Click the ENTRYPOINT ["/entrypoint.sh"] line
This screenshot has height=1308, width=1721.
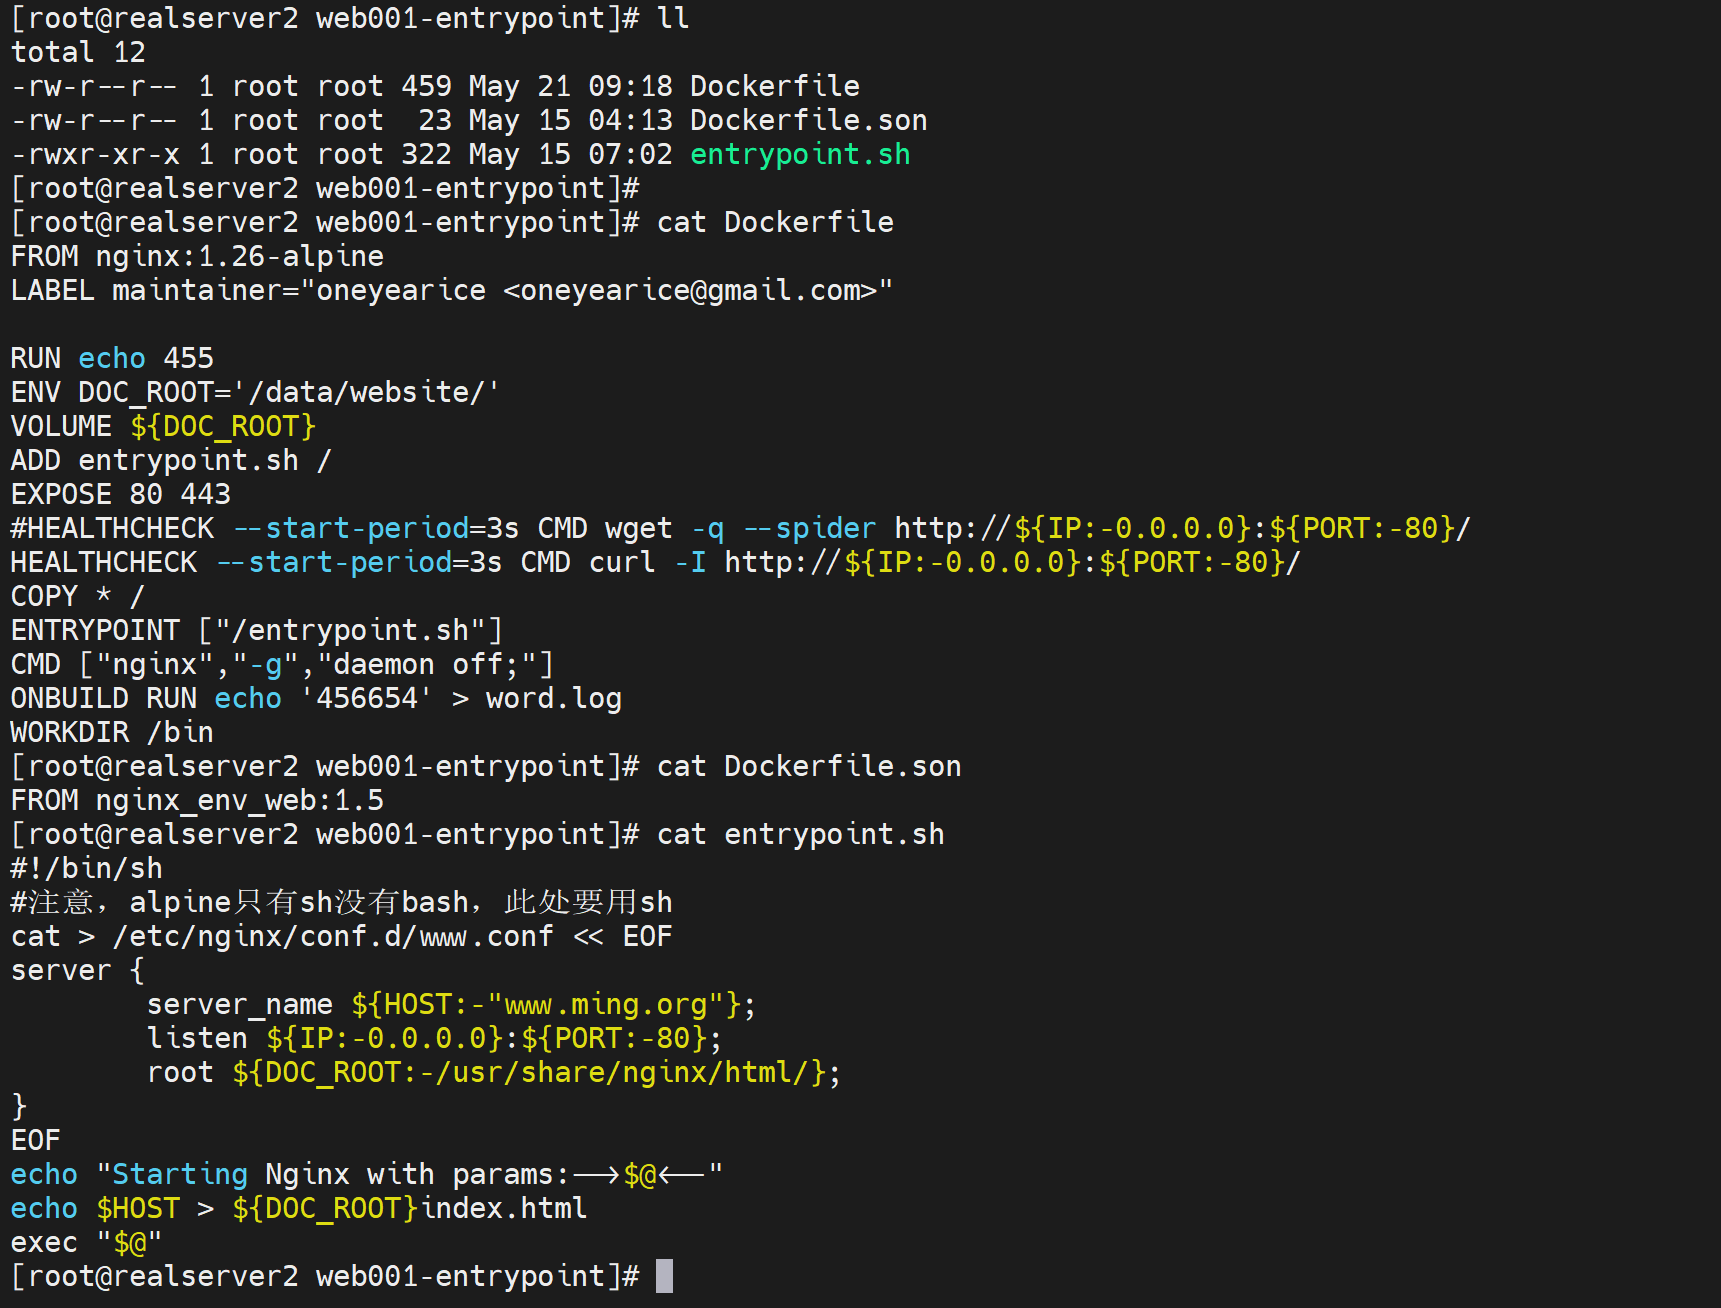(x=256, y=630)
